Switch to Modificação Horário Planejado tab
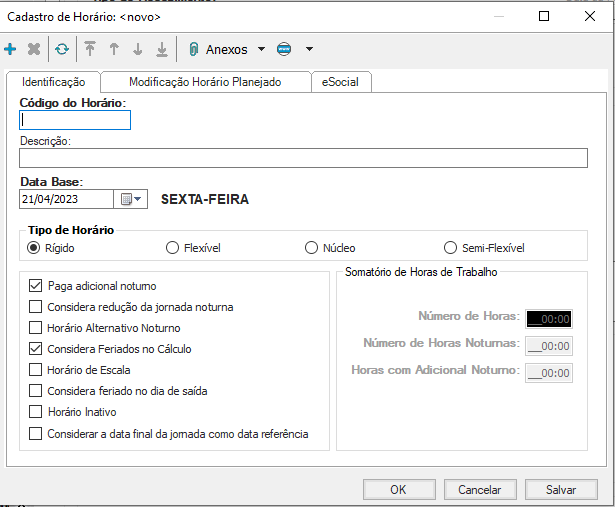Viewport: 615px width, 507px height. coord(205,82)
